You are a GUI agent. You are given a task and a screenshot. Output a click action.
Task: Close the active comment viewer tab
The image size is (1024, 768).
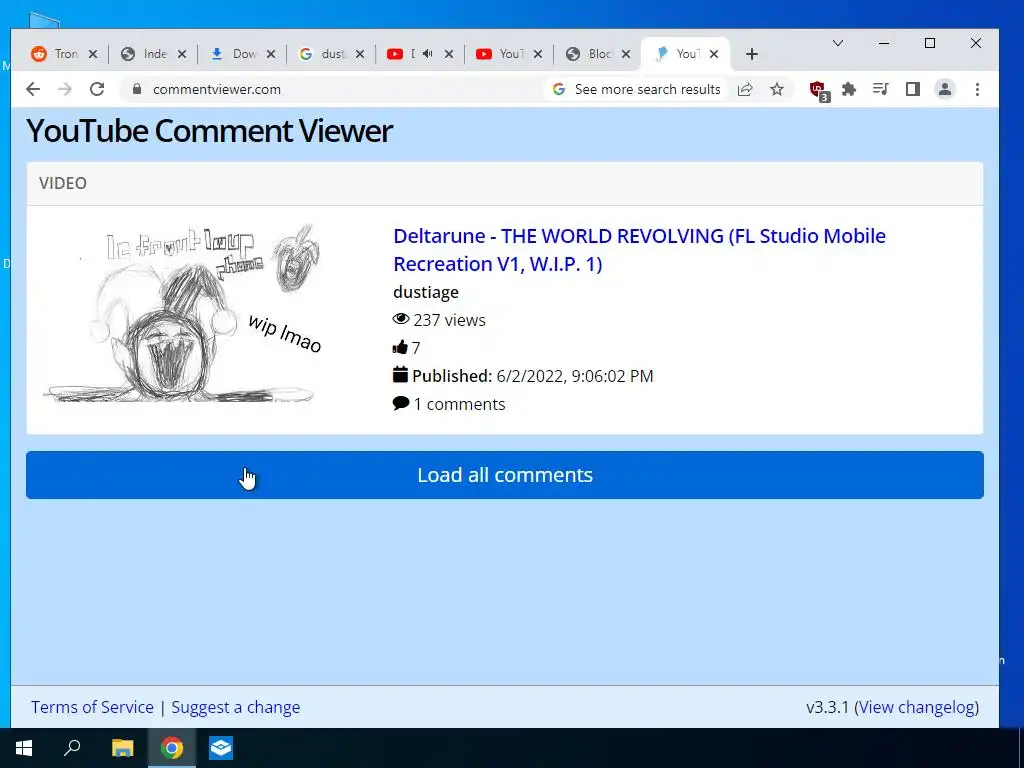[714, 54]
